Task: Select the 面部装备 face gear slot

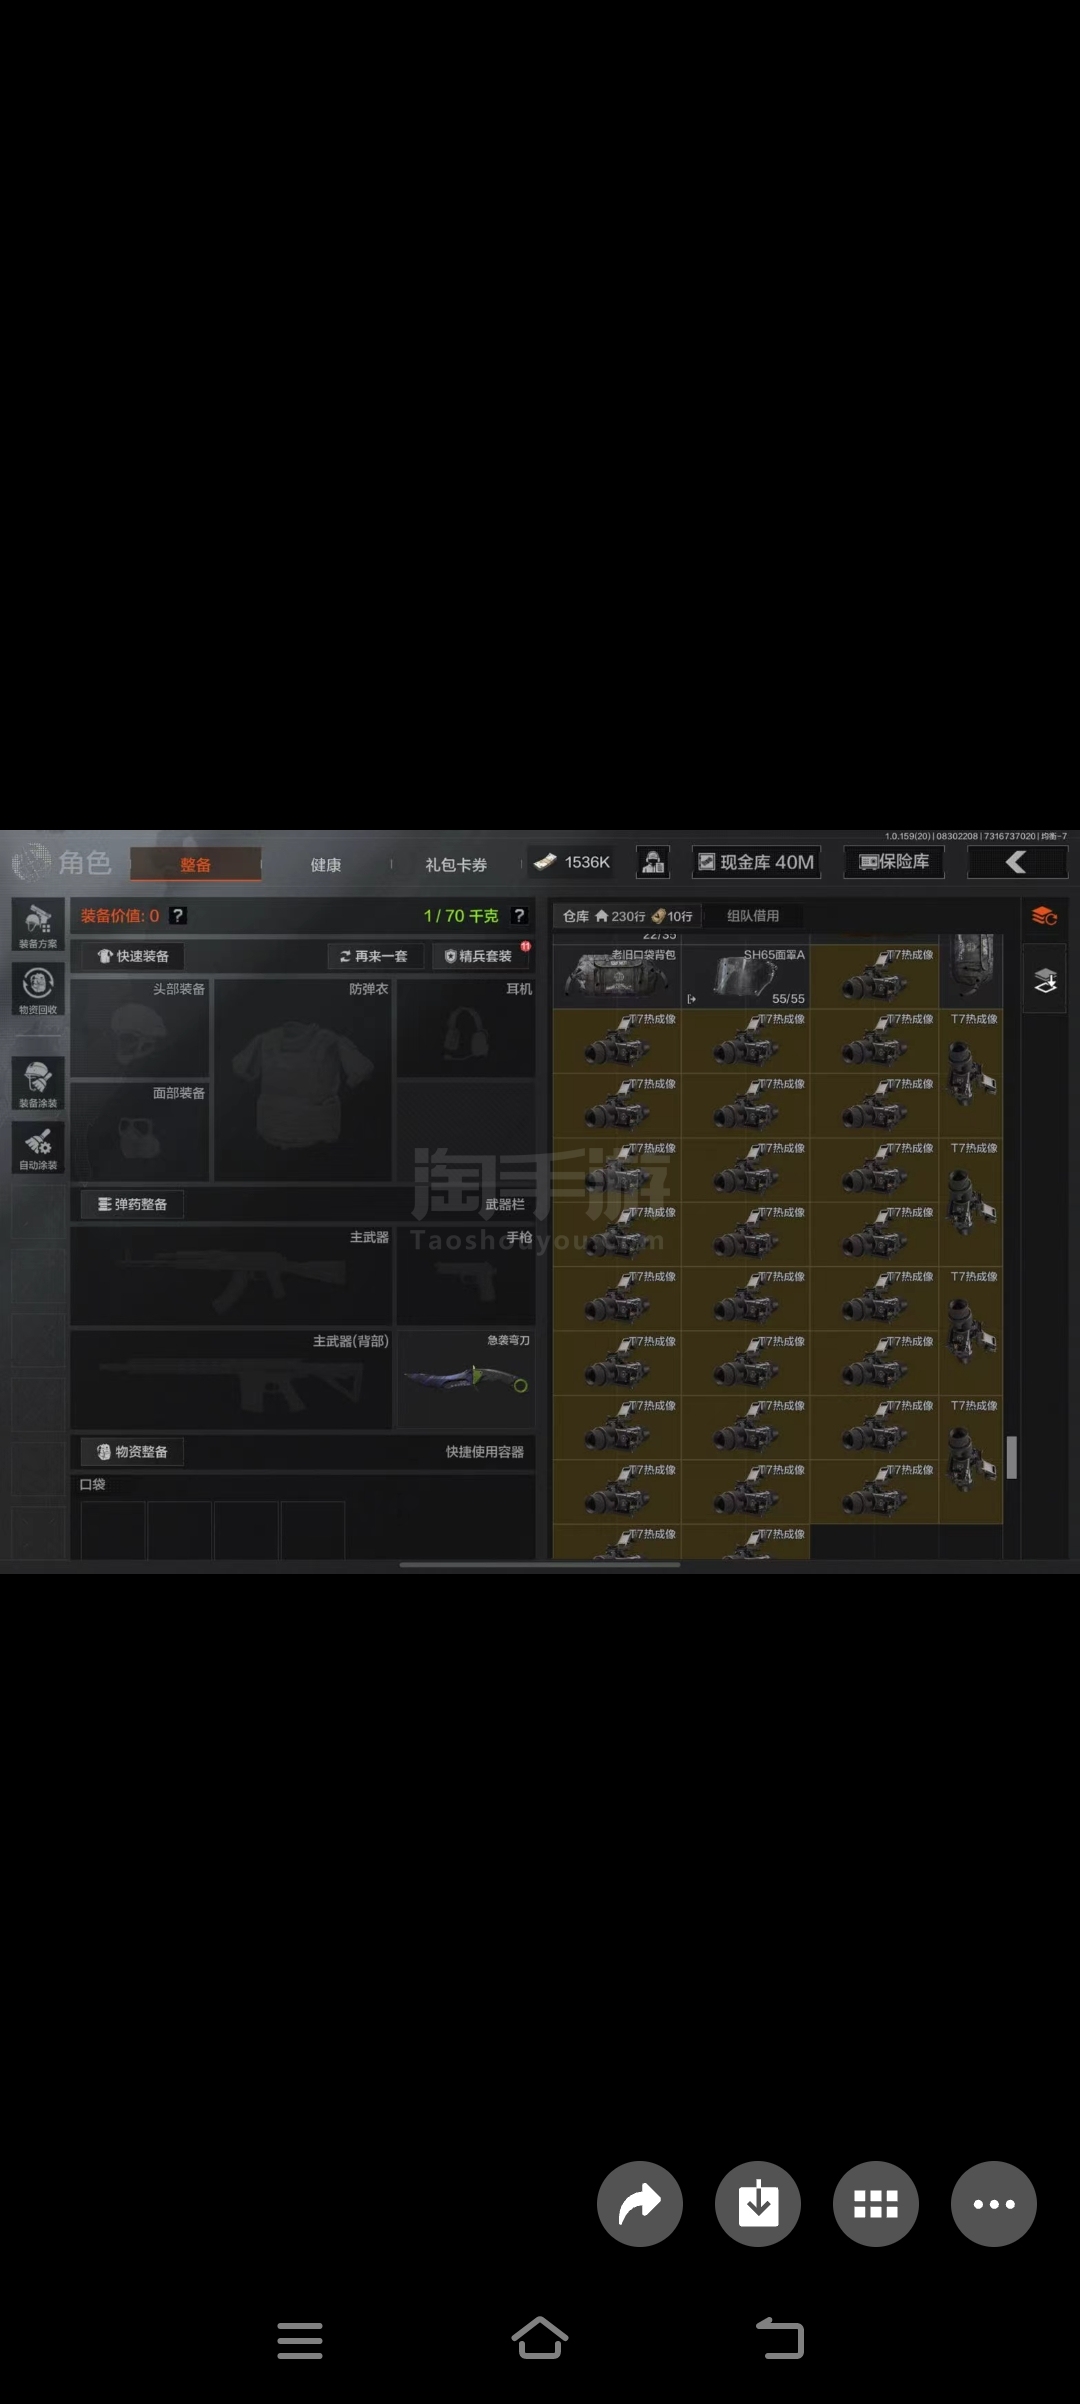Action: point(140,1132)
